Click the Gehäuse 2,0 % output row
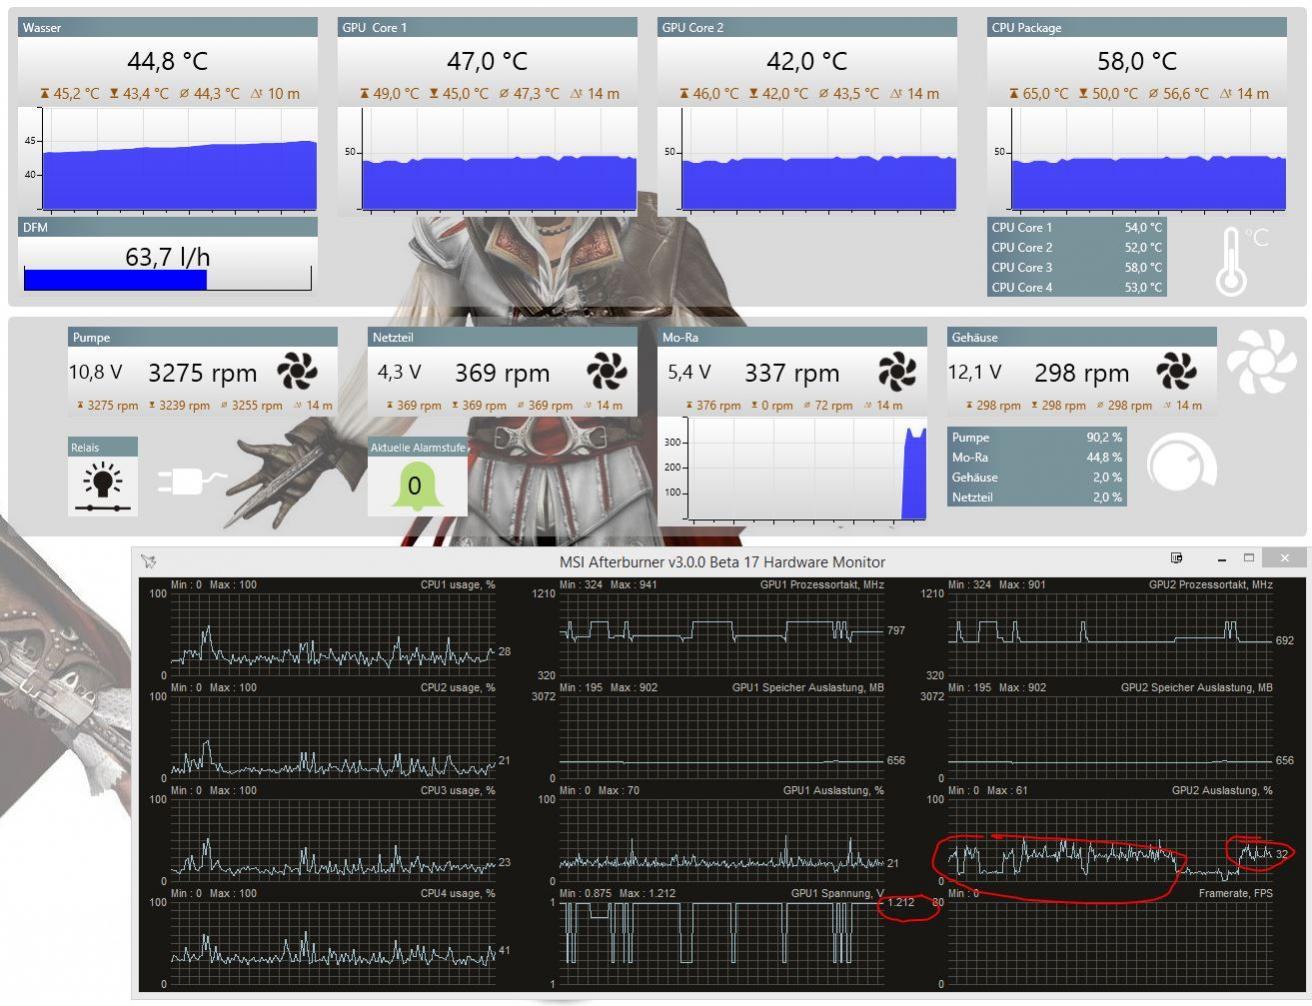 pos(1037,478)
